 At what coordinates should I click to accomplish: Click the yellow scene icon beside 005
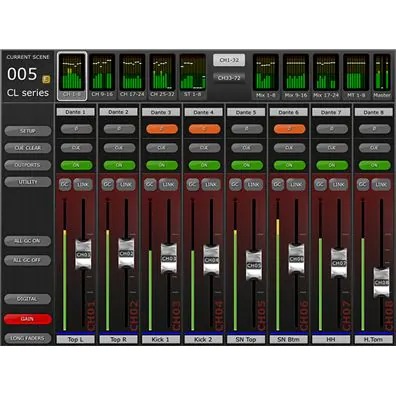point(46,79)
